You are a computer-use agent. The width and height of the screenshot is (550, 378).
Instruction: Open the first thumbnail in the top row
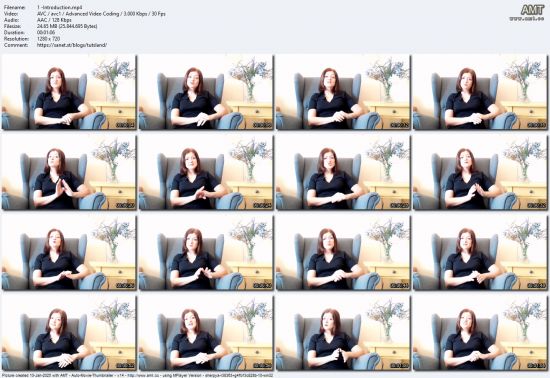(69, 92)
